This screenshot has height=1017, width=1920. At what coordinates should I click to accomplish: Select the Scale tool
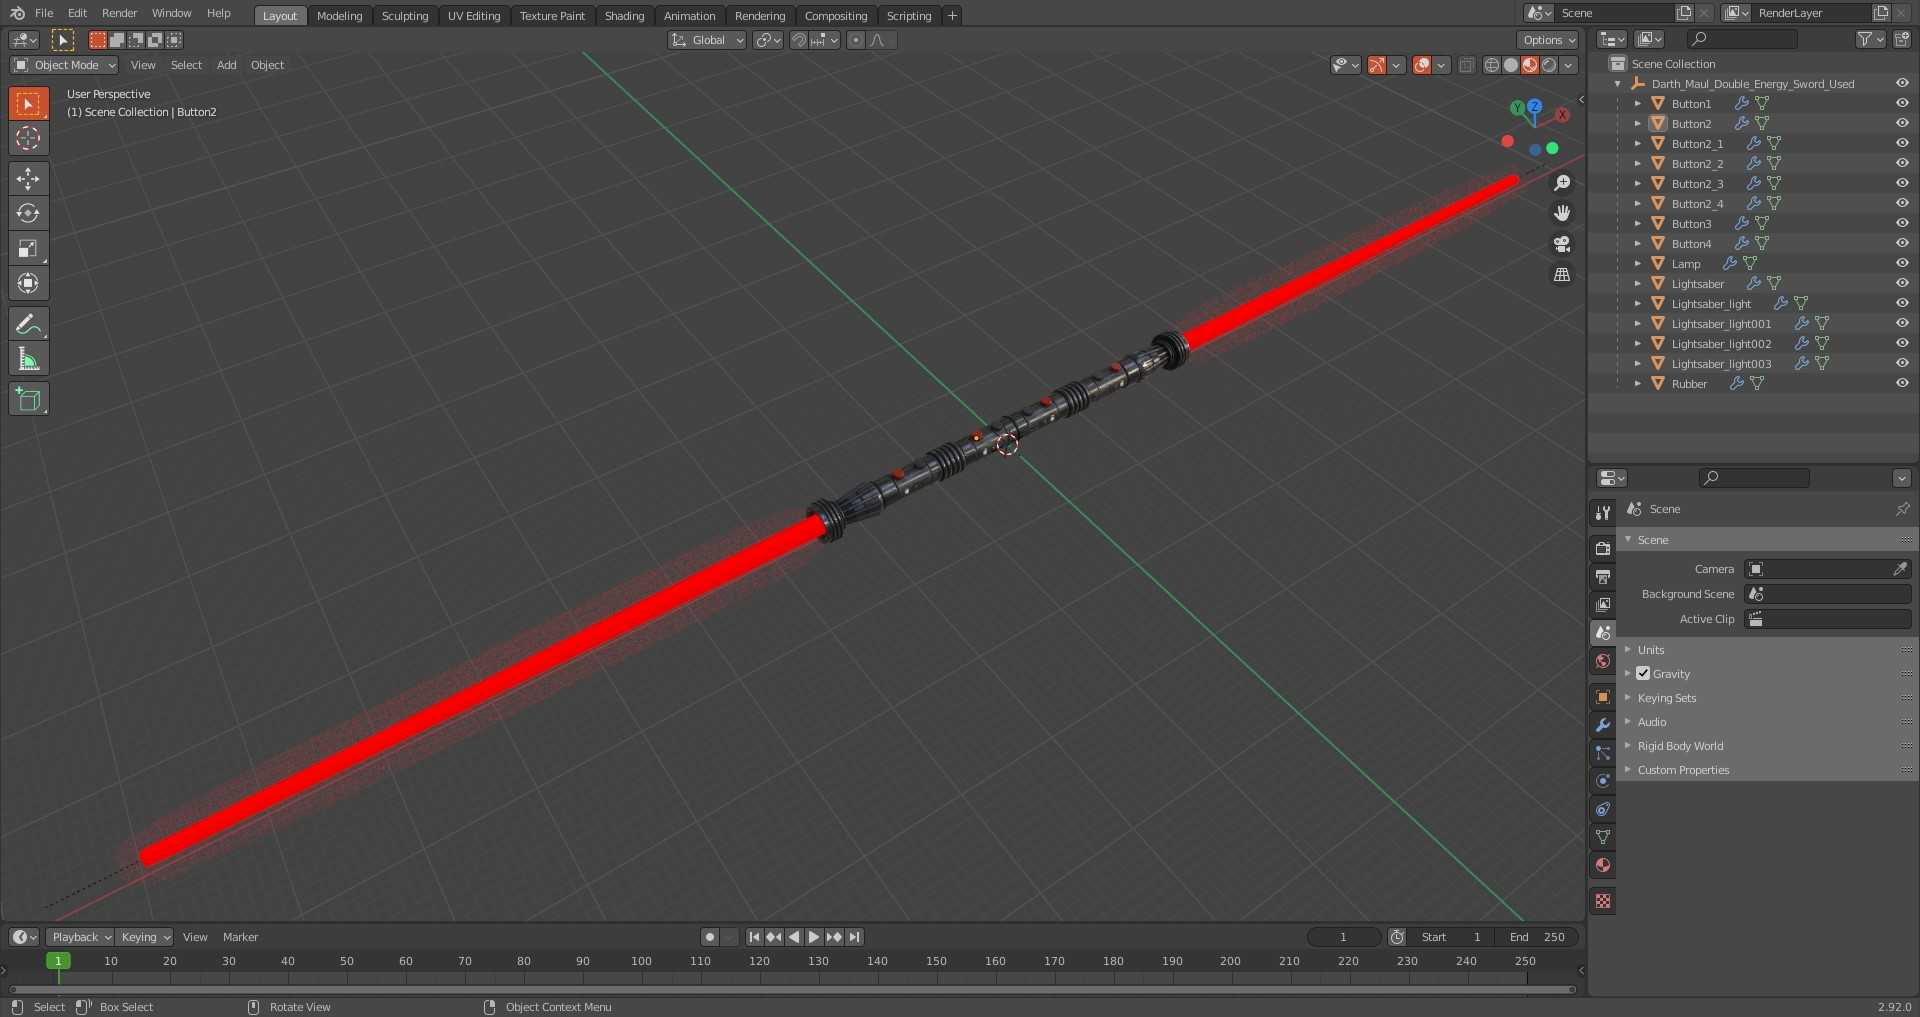point(28,249)
